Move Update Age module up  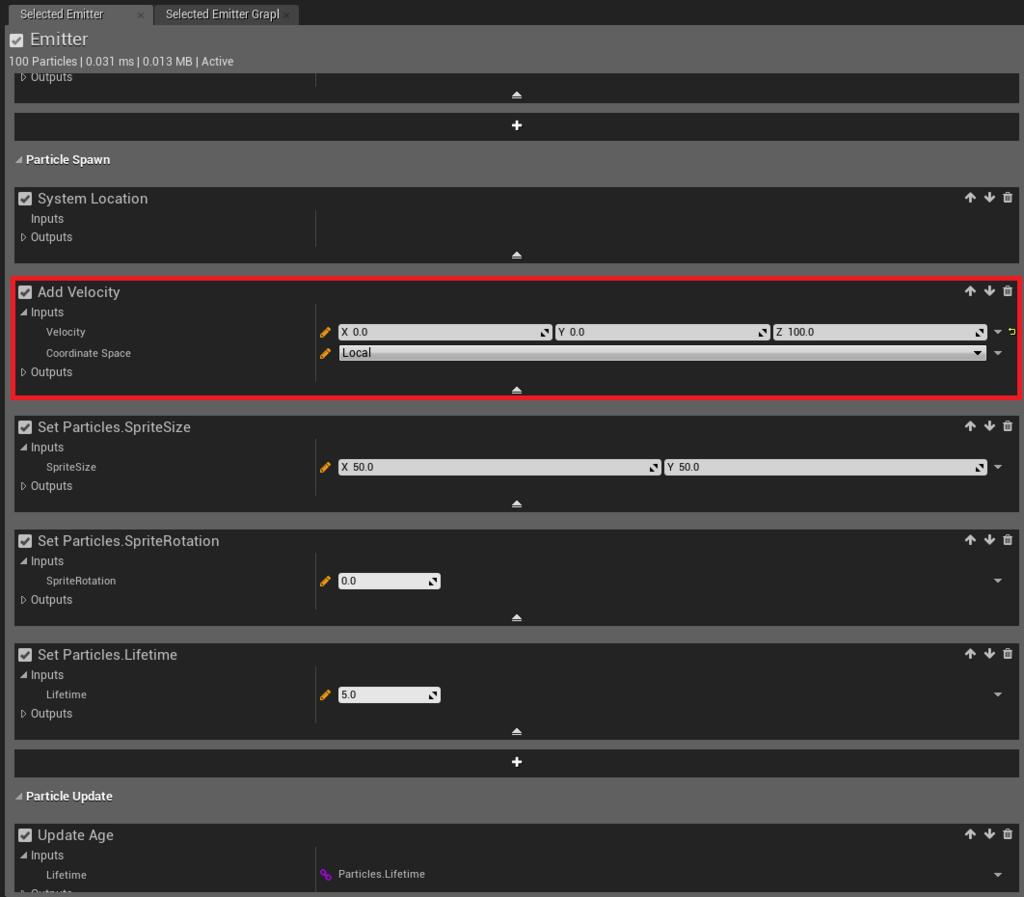point(970,834)
